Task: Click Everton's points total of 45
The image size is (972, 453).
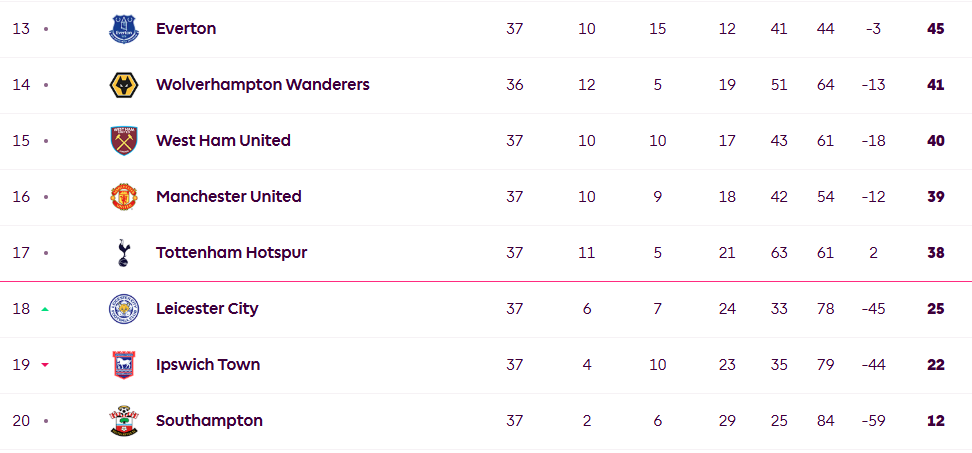Action: [935, 29]
